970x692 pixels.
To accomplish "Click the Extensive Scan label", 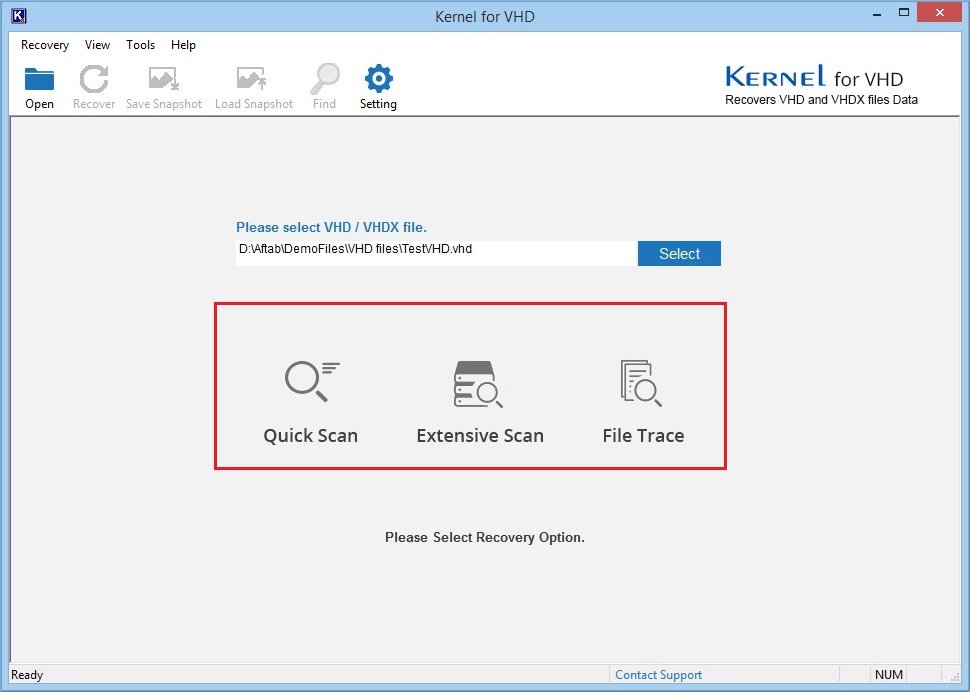I will click(480, 436).
